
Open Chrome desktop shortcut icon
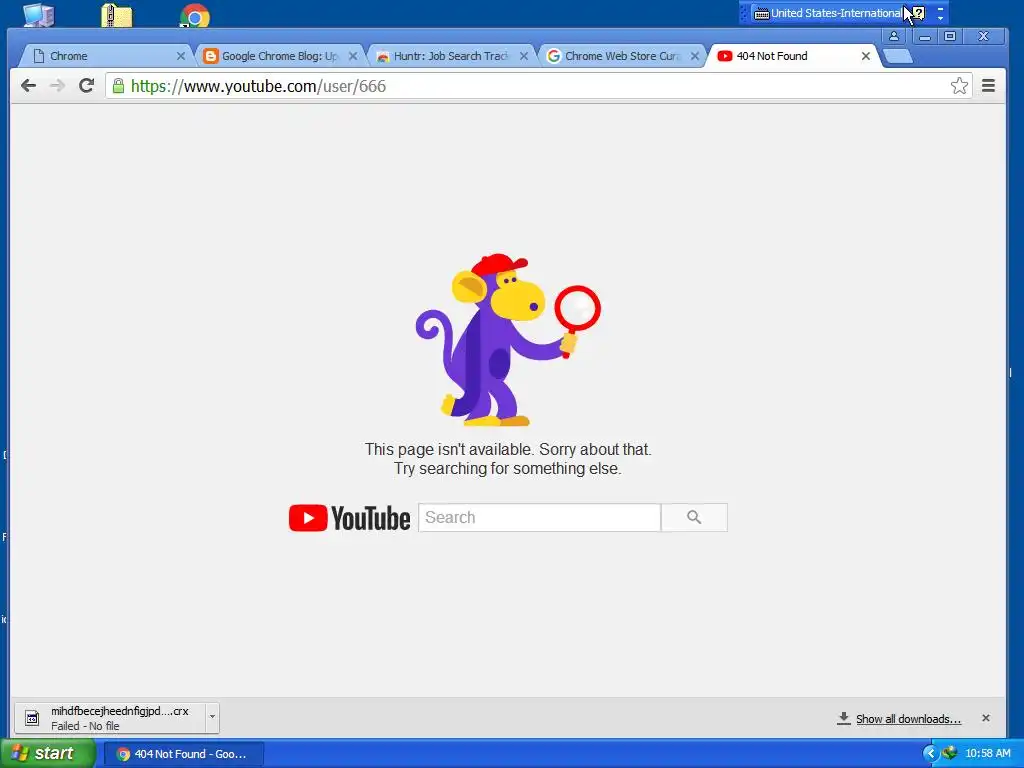[195, 16]
